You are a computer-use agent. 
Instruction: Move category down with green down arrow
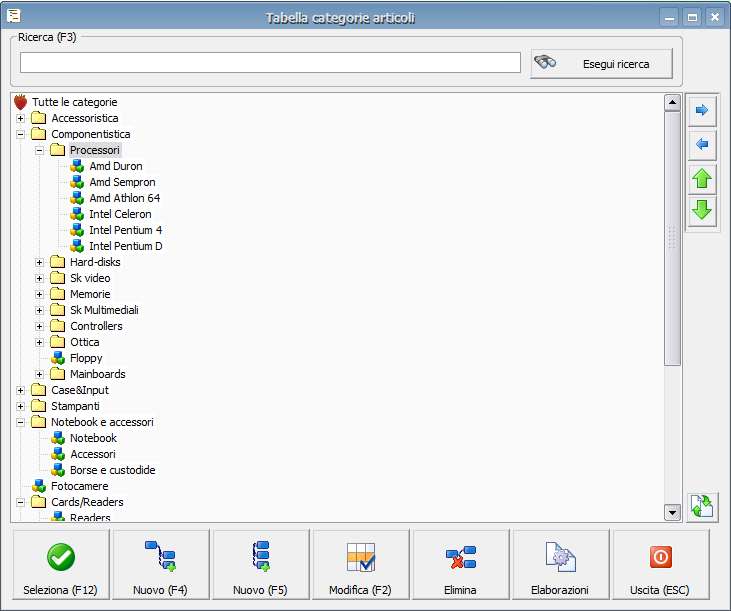(x=702, y=210)
